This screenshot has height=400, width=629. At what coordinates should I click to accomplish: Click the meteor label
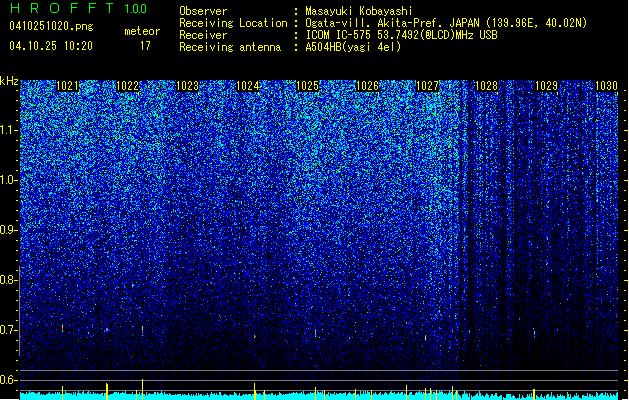(x=142, y=31)
